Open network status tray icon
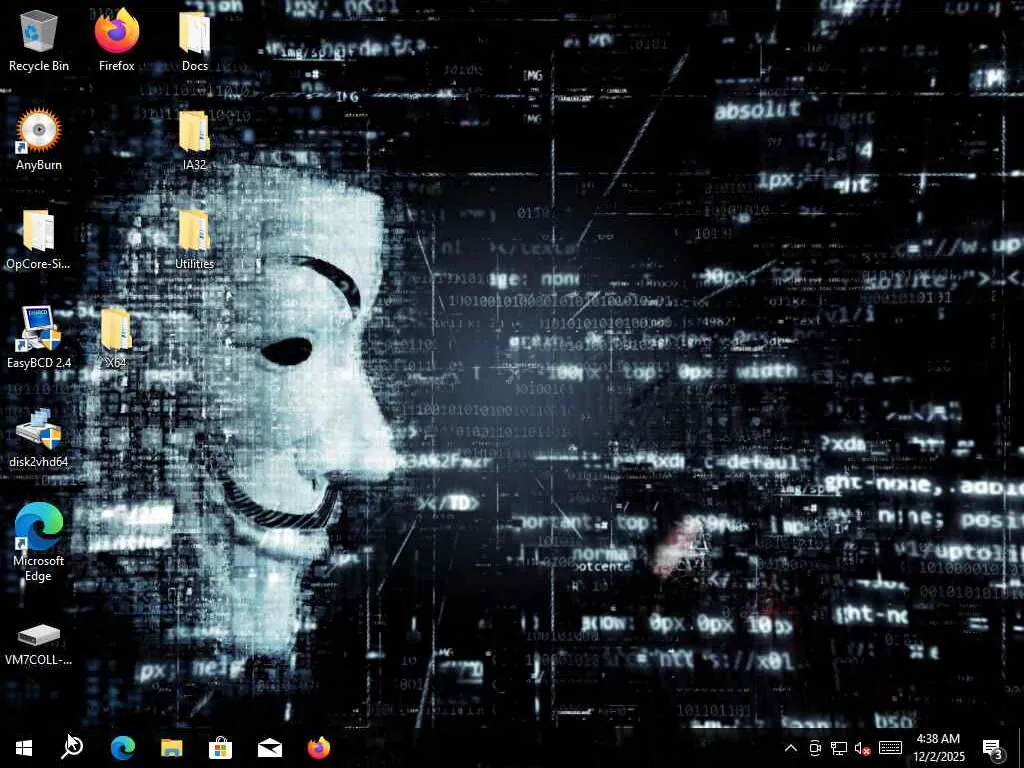This screenshot has width=1024, height=768. point(839,748)
